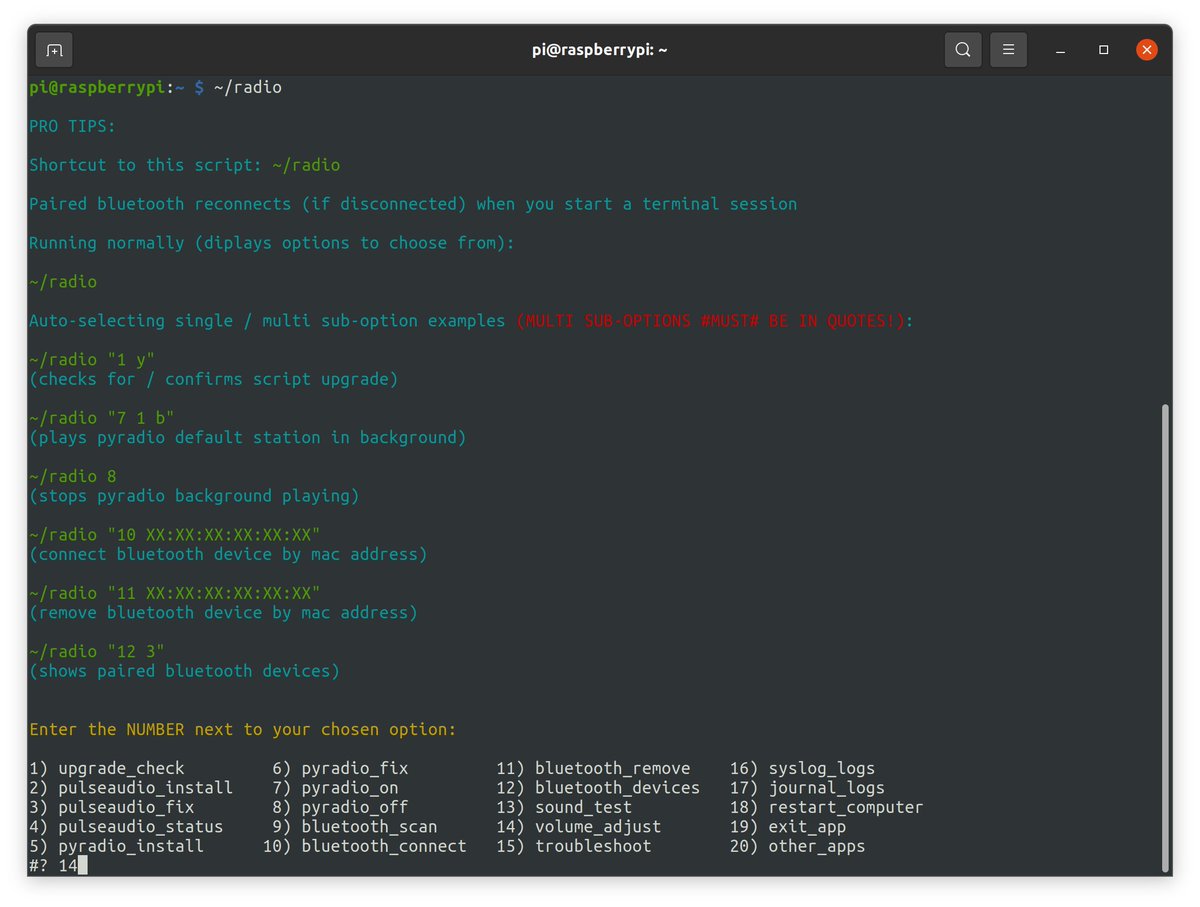Click "Shortcut to this script" line

pos(185,165)
